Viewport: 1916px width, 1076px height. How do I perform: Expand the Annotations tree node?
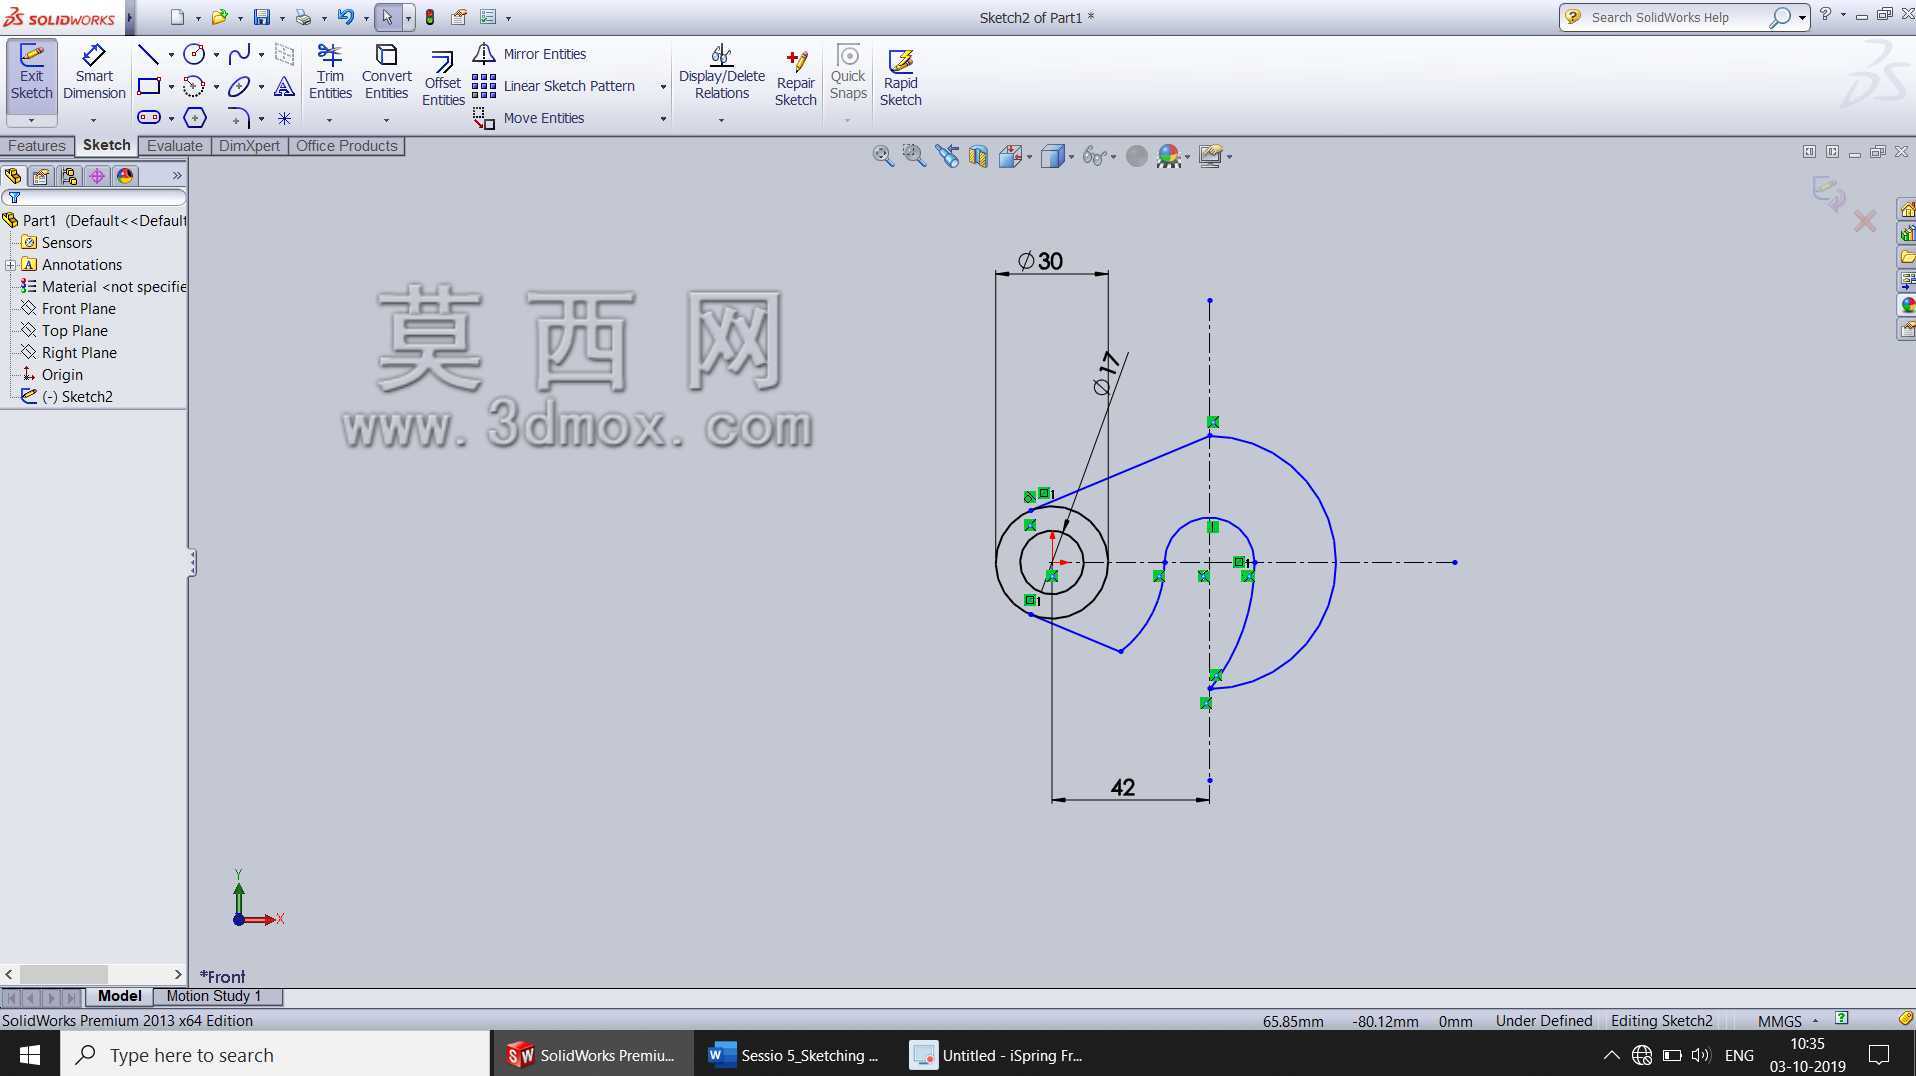click(10, 265)
